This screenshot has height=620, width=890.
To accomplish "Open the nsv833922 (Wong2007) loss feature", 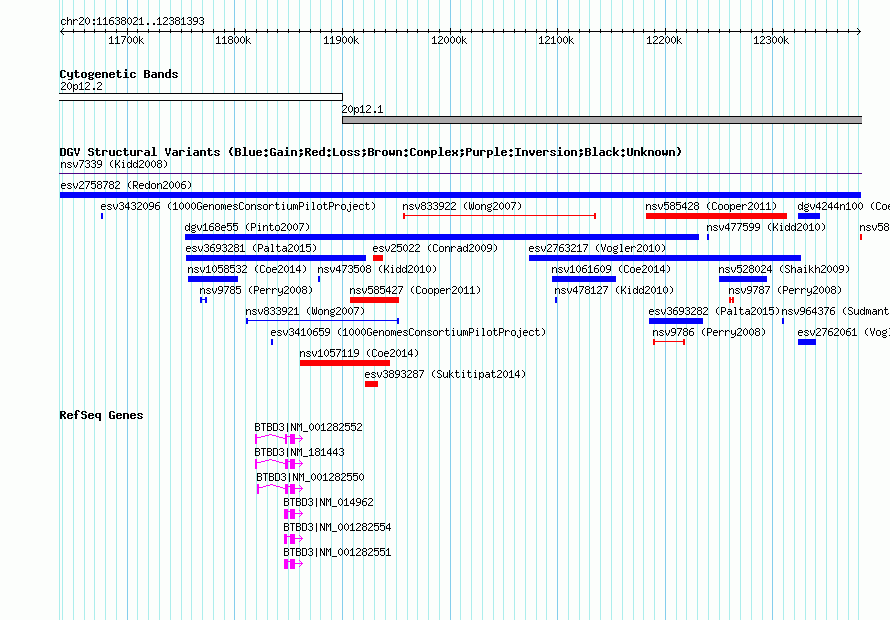I will [x=499, y=216].
